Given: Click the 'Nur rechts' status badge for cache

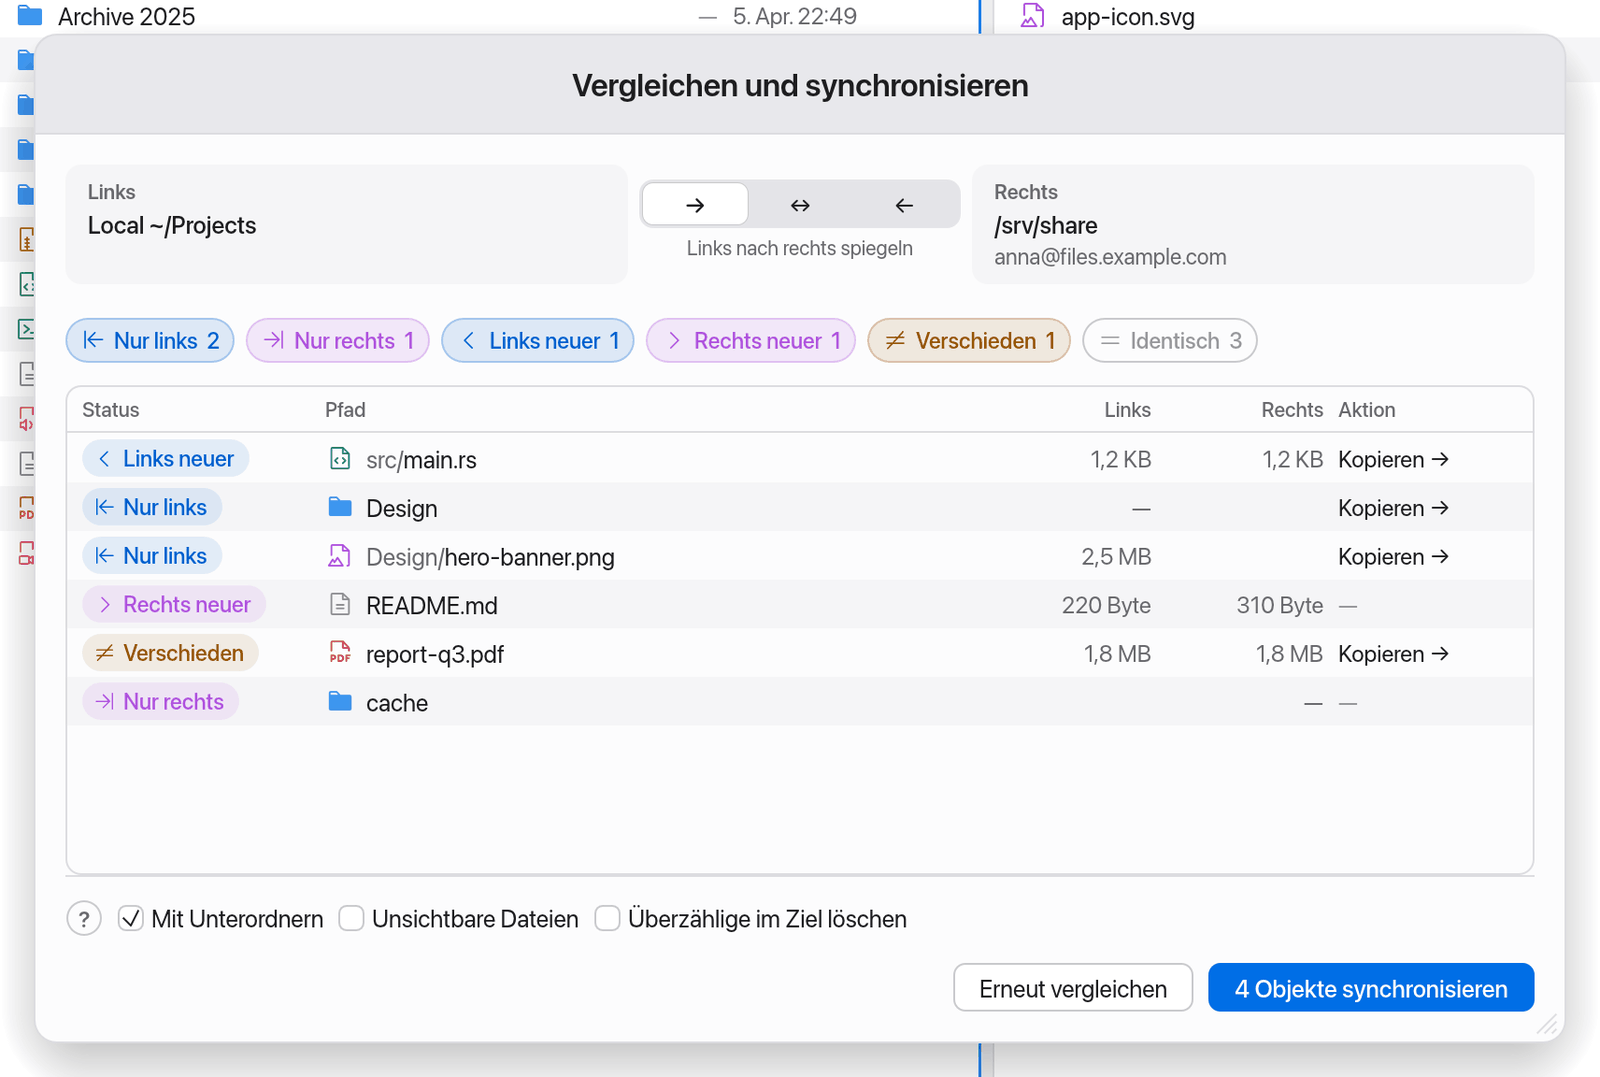Looking at the screenshot, I should point(160,702).
